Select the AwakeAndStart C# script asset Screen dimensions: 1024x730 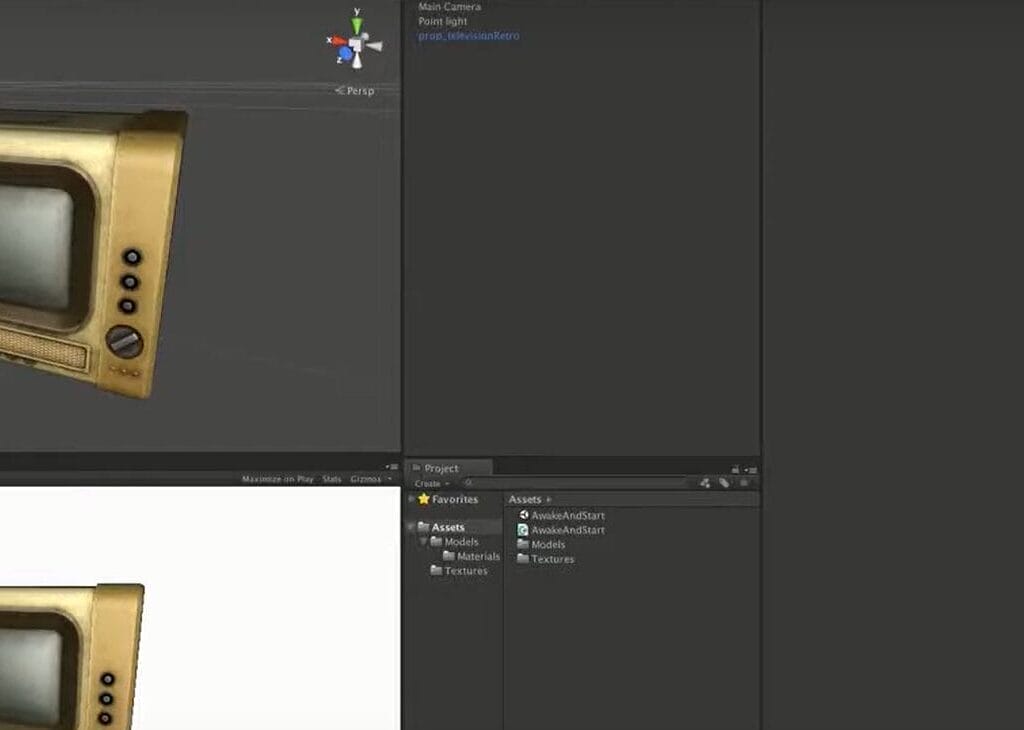point(562,530)
